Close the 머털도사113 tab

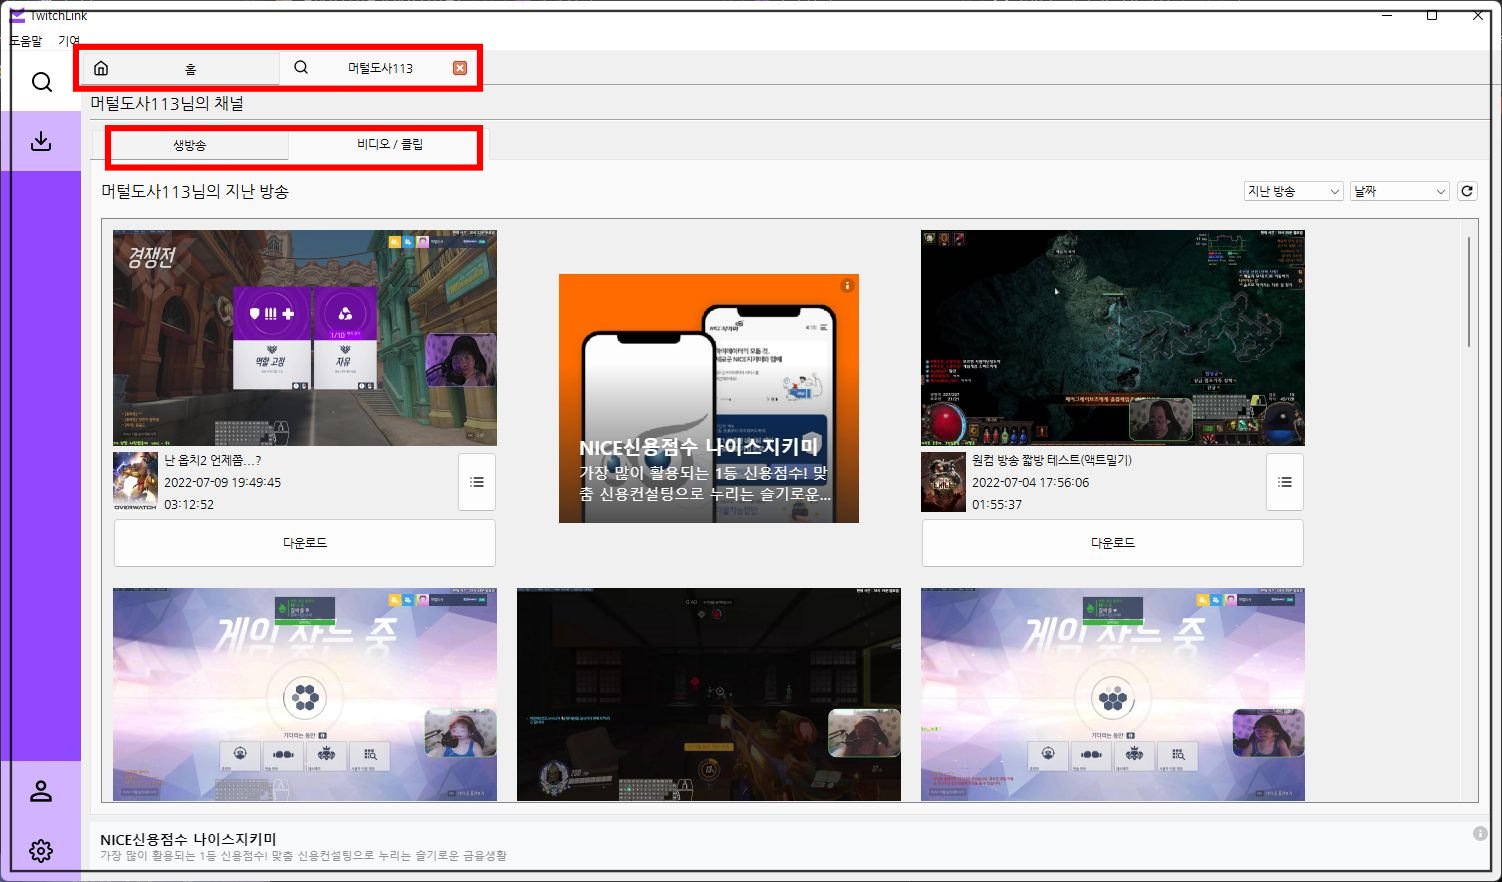click(460, 68)
